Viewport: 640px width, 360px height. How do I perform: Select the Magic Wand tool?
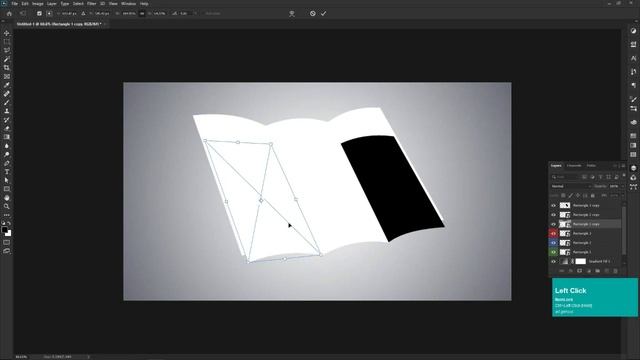point(7,59)
